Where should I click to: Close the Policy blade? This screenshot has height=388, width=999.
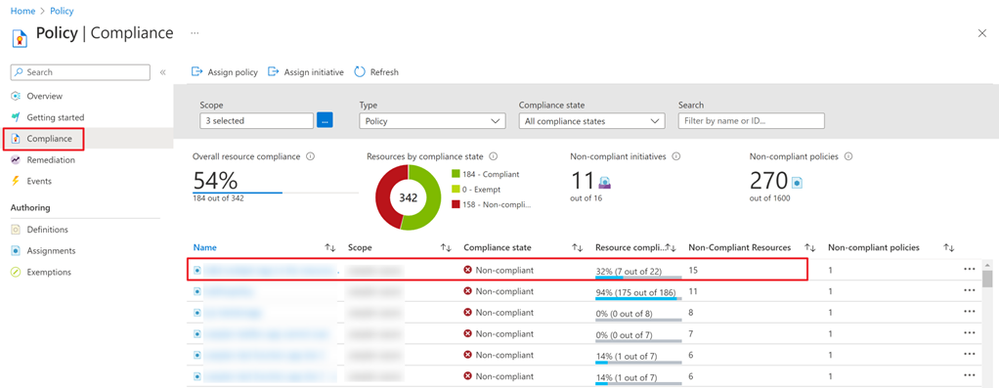click(982, 33)
